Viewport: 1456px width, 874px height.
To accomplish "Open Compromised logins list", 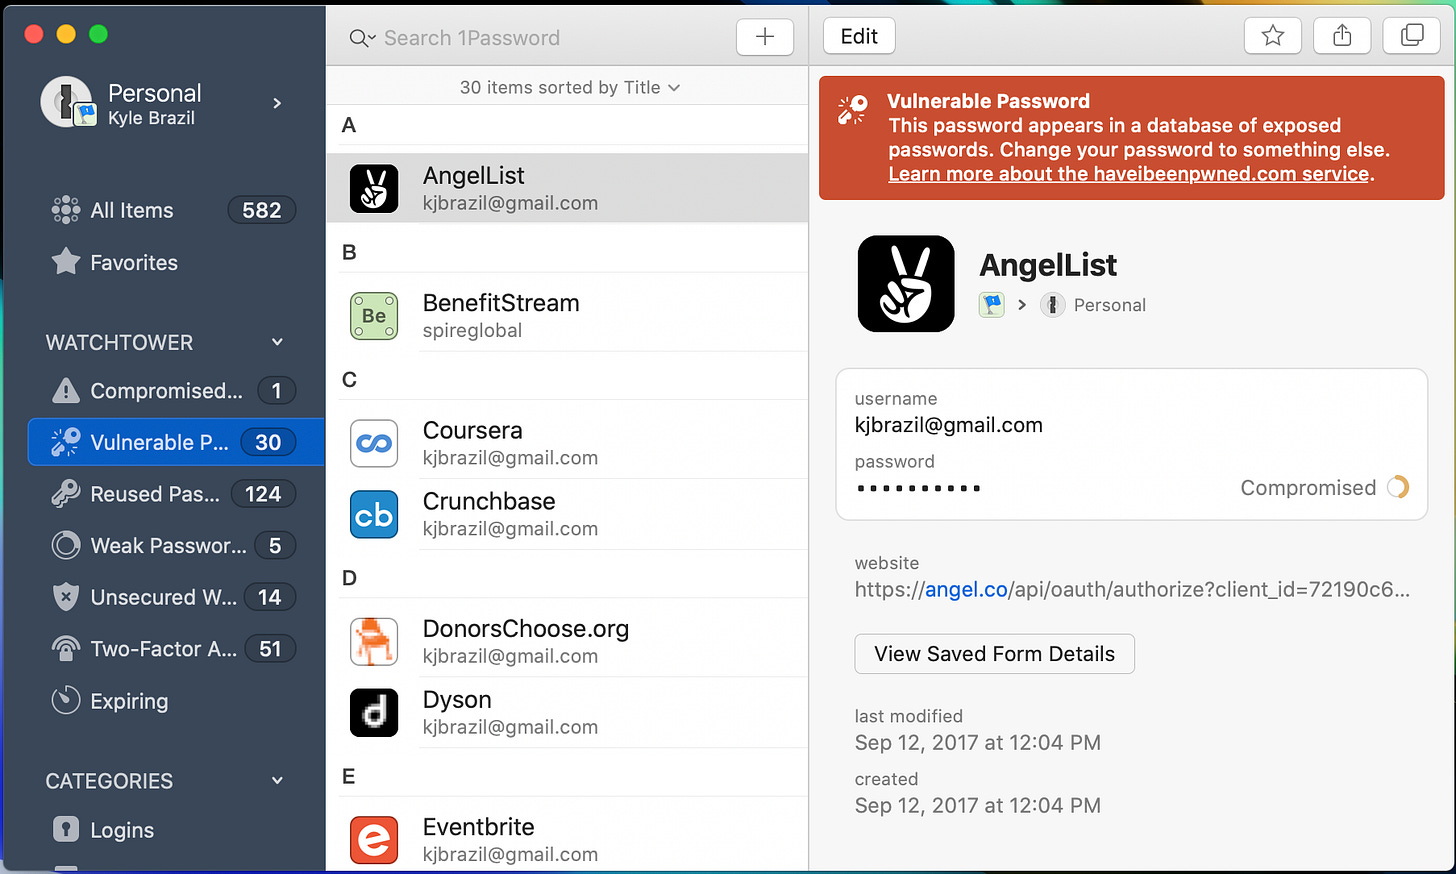I will 172,391.
